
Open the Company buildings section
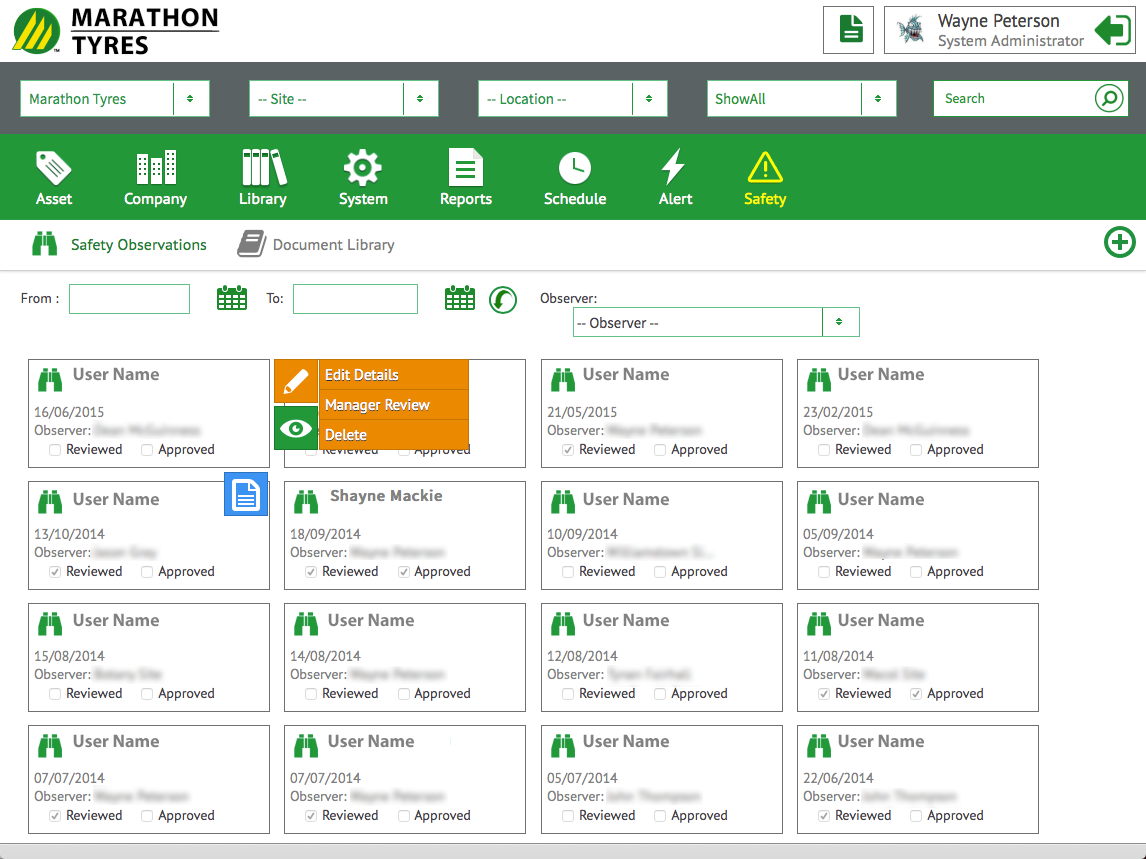pyautogui.click(x=155, y=168)
